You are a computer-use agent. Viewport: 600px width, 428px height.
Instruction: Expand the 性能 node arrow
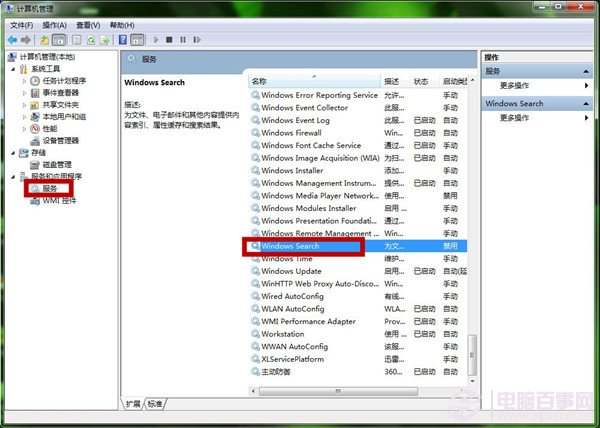(24, 129)
